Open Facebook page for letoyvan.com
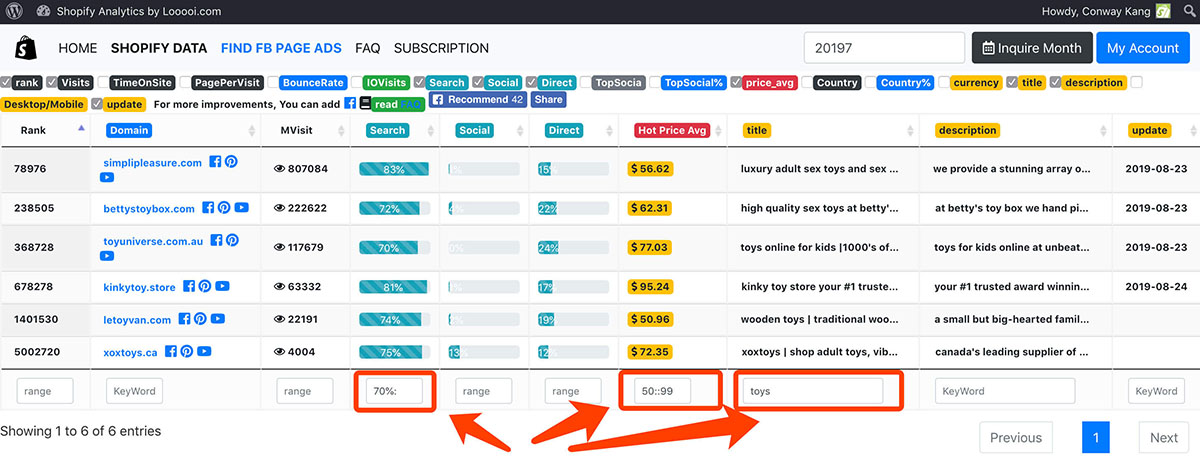The height and width of the screenshot is (459, 1200). pos(184,320)
